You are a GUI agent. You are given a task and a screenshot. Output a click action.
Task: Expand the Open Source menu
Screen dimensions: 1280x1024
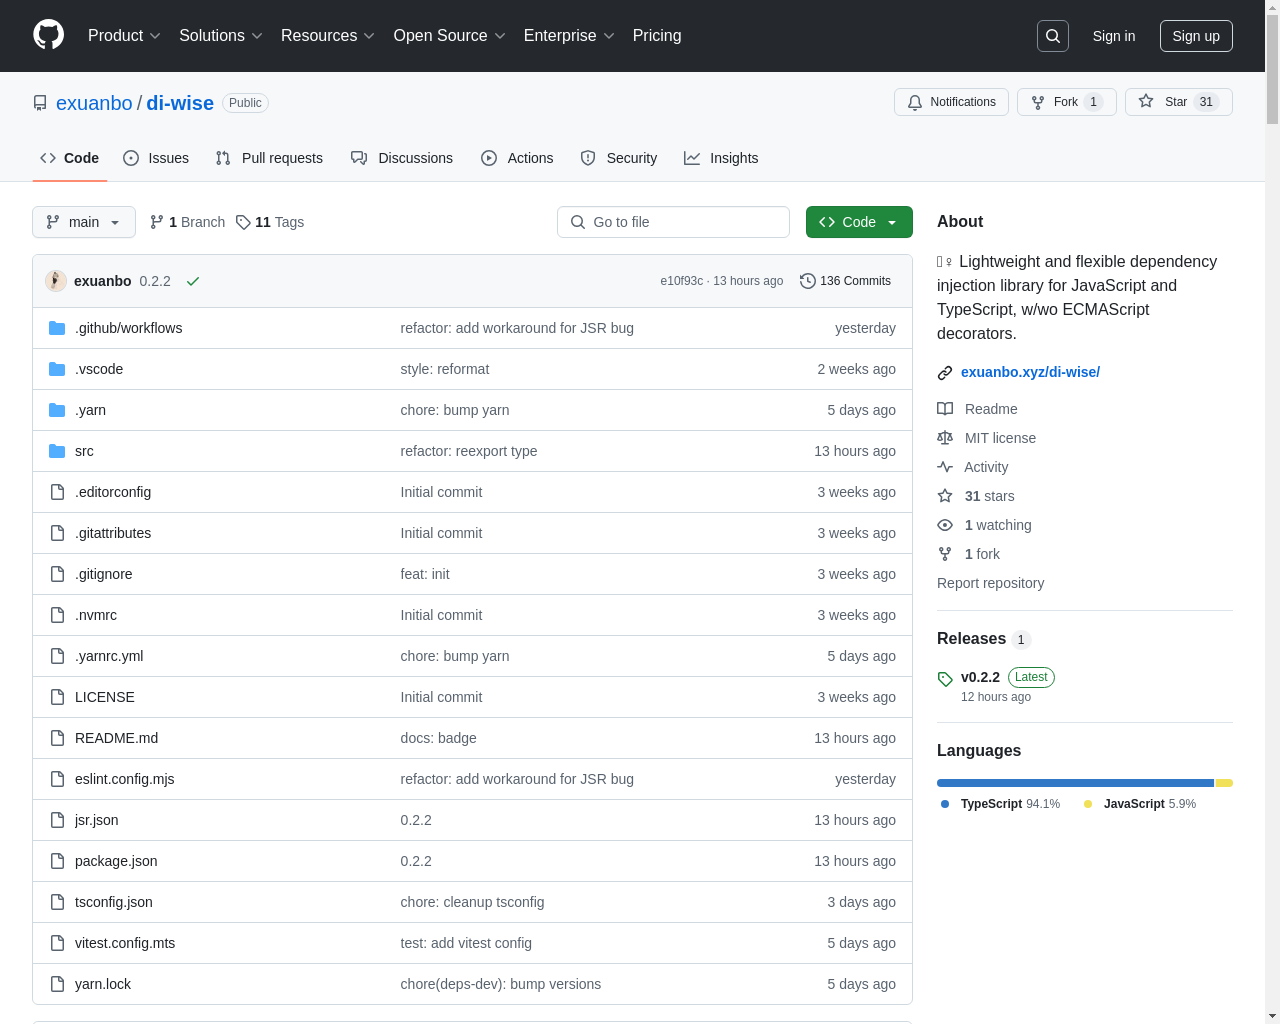[x=450, y=36]
